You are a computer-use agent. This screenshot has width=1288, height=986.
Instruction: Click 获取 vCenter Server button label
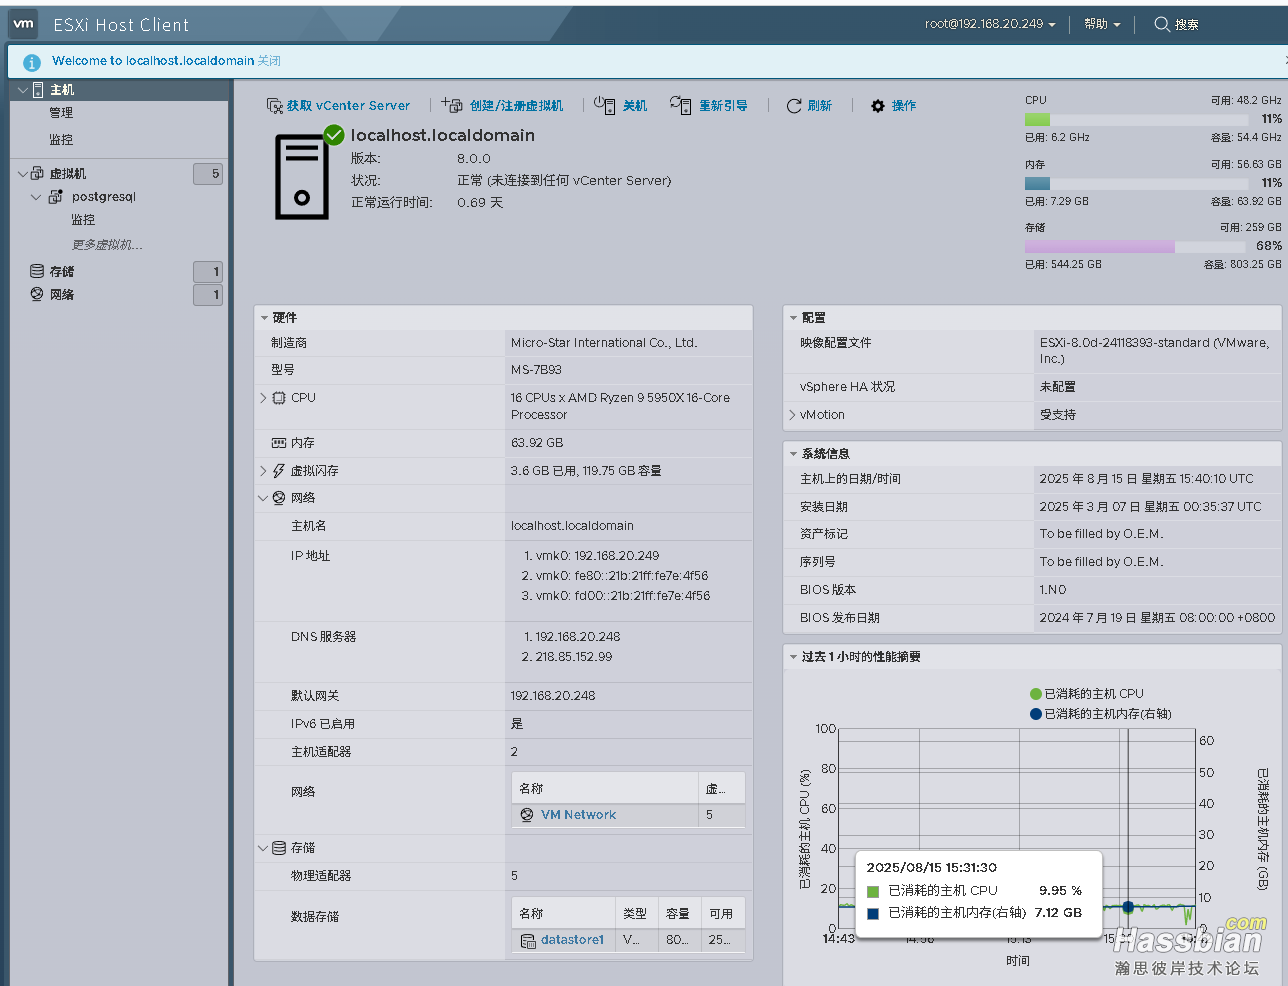click(x=348, y=106)
